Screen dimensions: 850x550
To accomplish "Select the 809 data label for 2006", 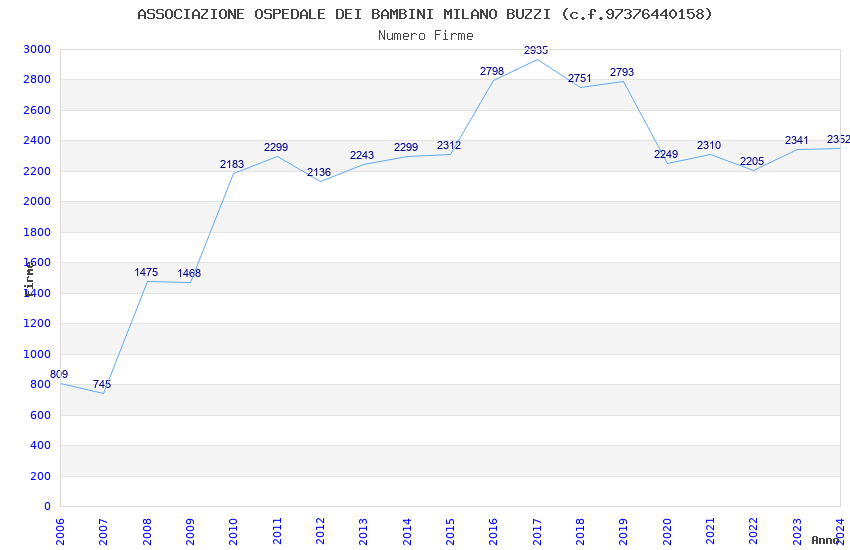I will coord(59,374).
